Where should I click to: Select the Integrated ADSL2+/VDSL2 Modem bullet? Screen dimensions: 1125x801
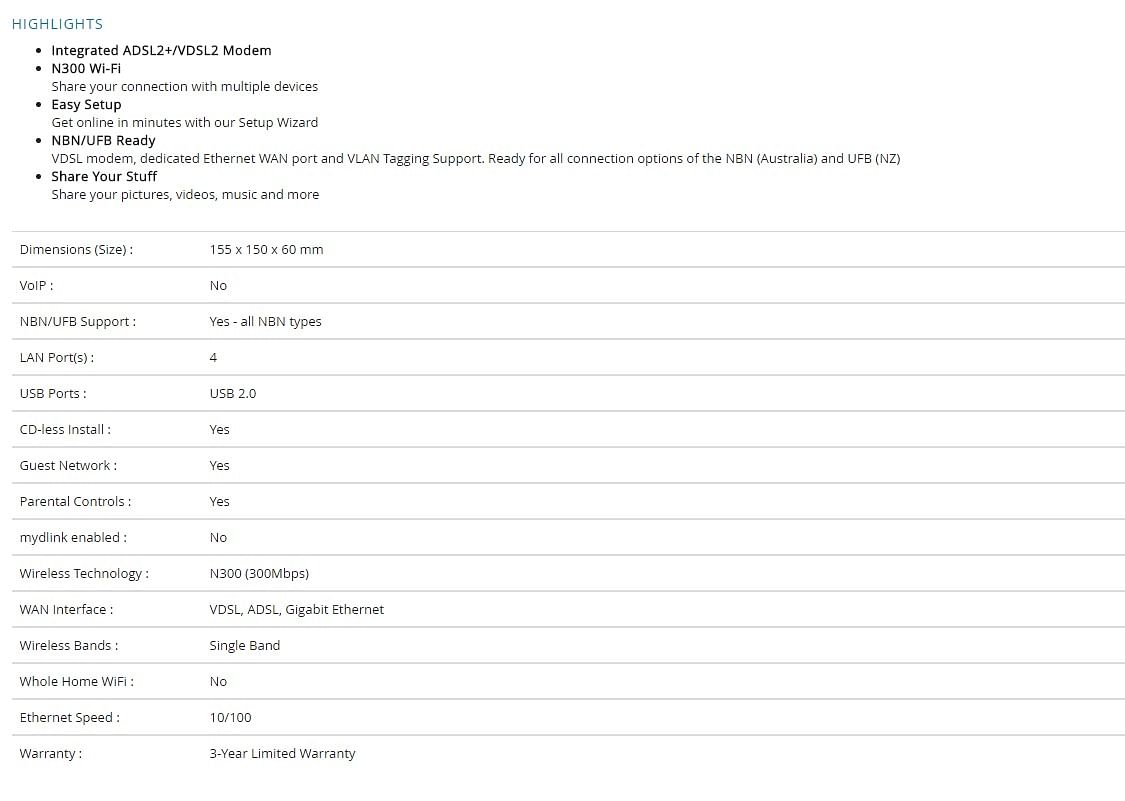tap(161, 50)
